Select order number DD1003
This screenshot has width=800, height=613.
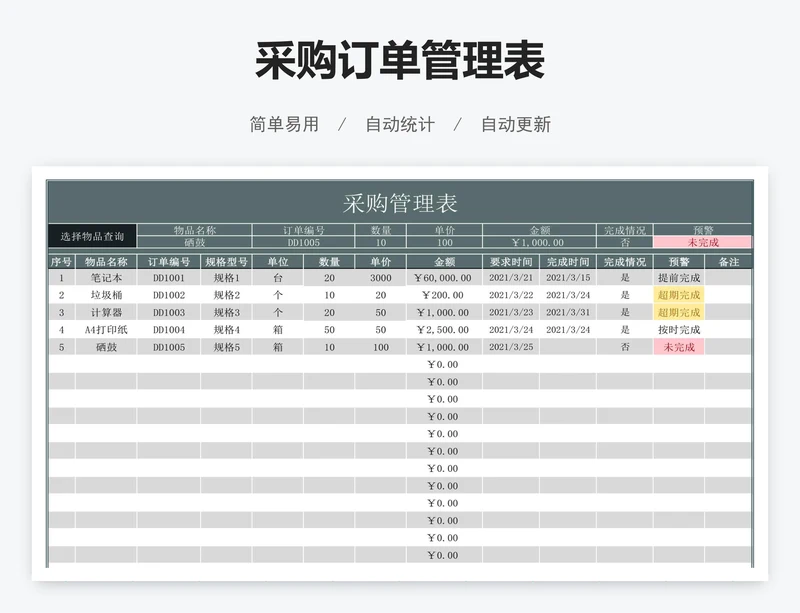tap(169, 312)
